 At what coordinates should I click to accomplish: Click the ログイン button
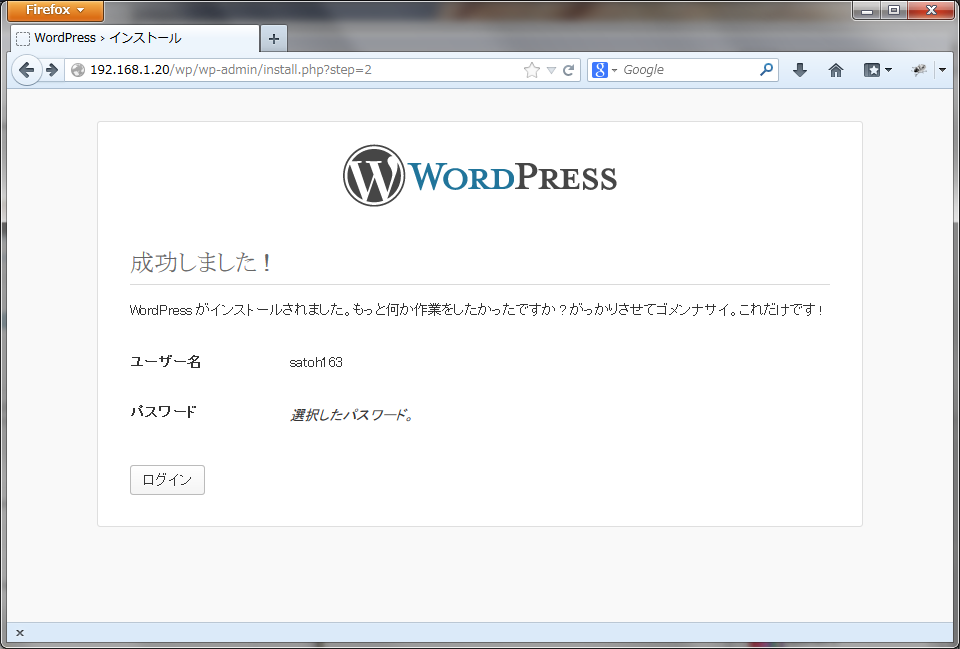167,480
